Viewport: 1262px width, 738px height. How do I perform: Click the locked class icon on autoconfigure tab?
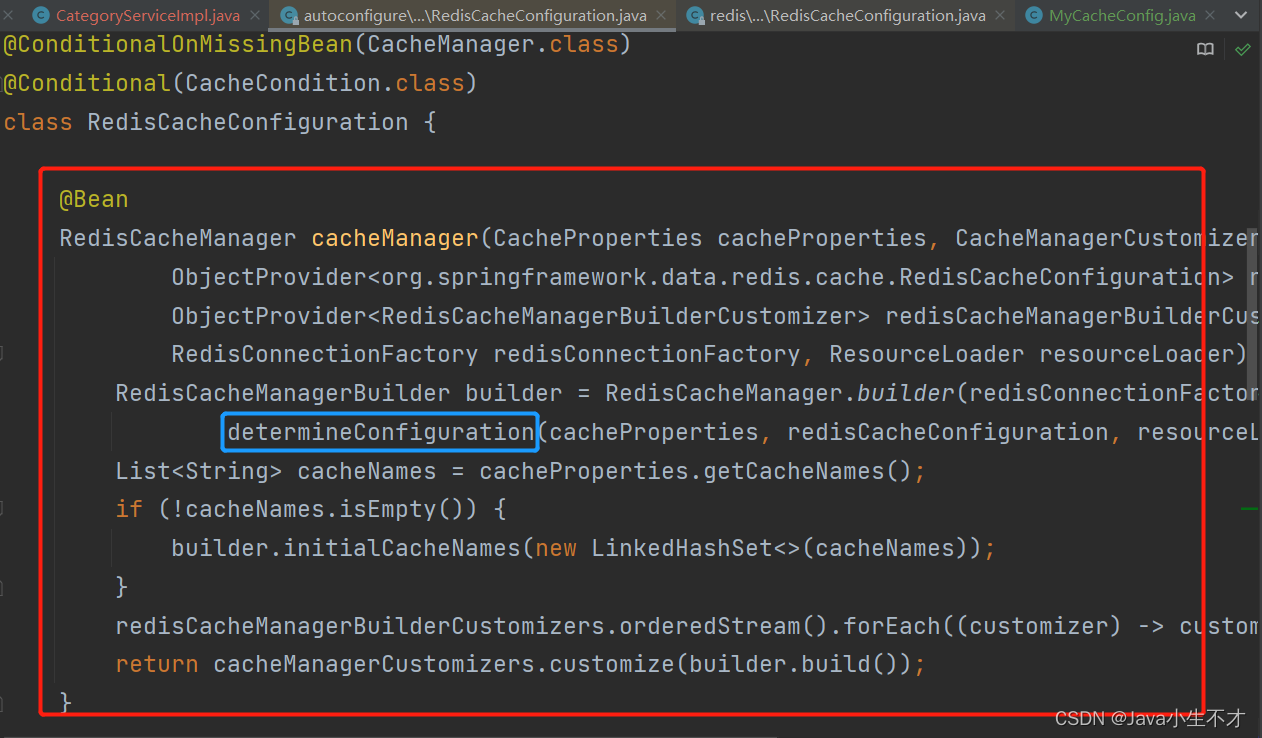[x=288, y=15]
